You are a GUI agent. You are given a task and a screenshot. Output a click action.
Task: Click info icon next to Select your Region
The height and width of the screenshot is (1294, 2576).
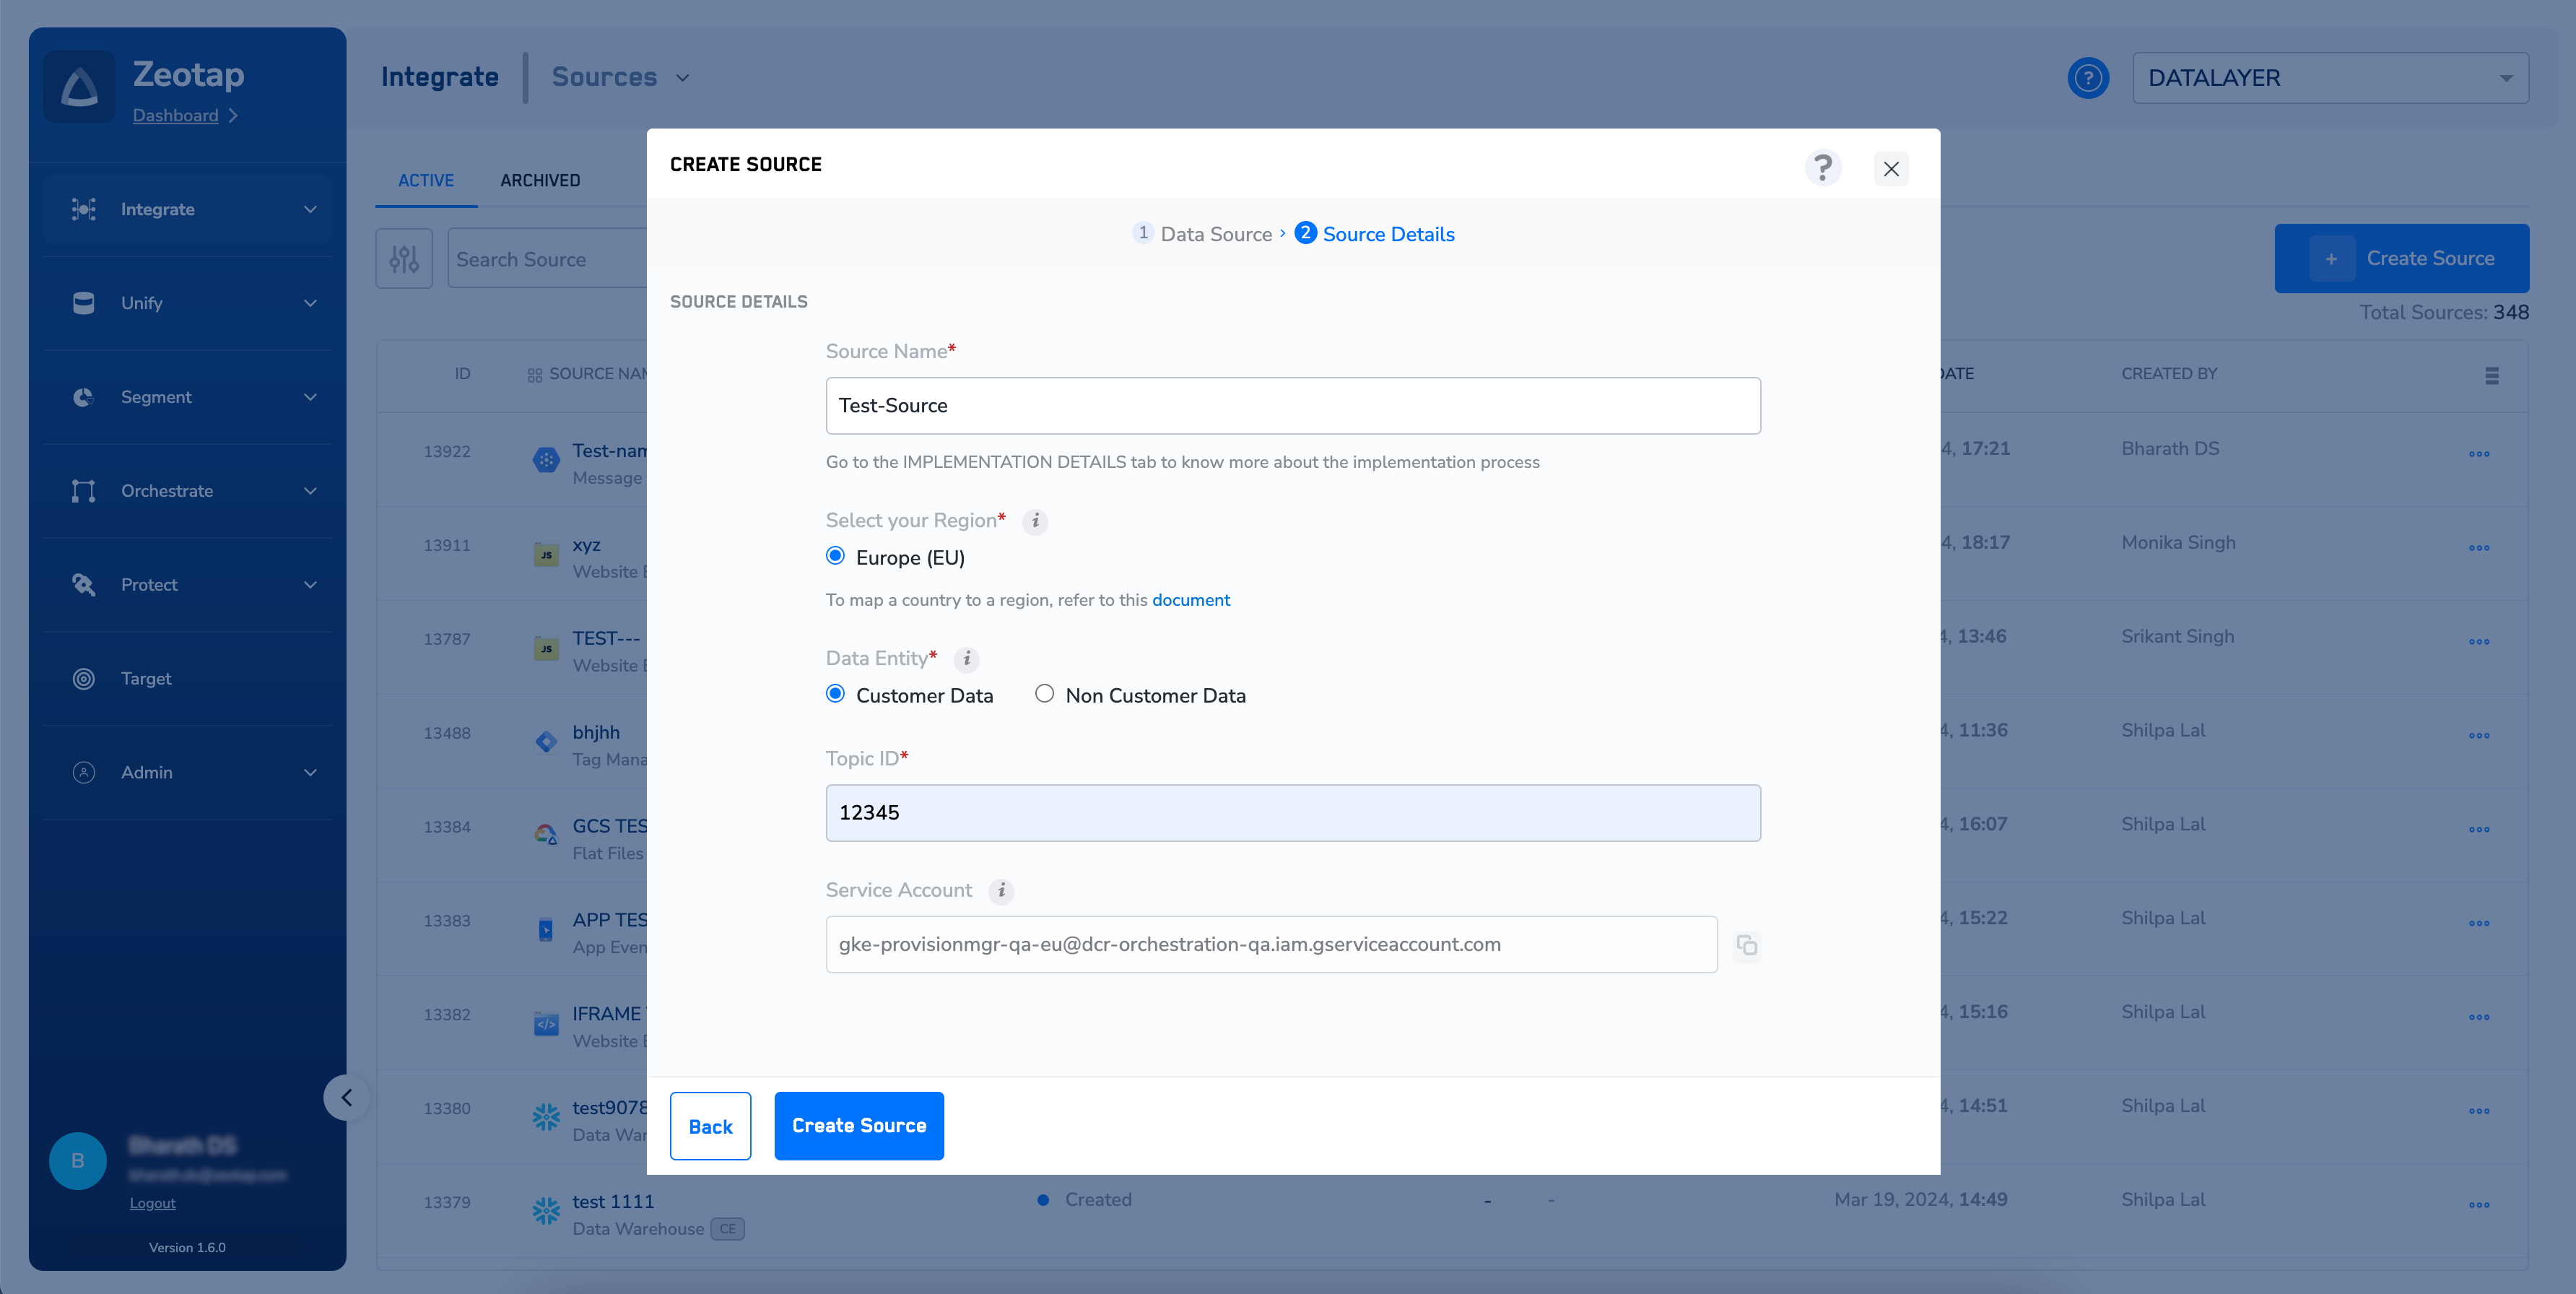coord(1035,521)
